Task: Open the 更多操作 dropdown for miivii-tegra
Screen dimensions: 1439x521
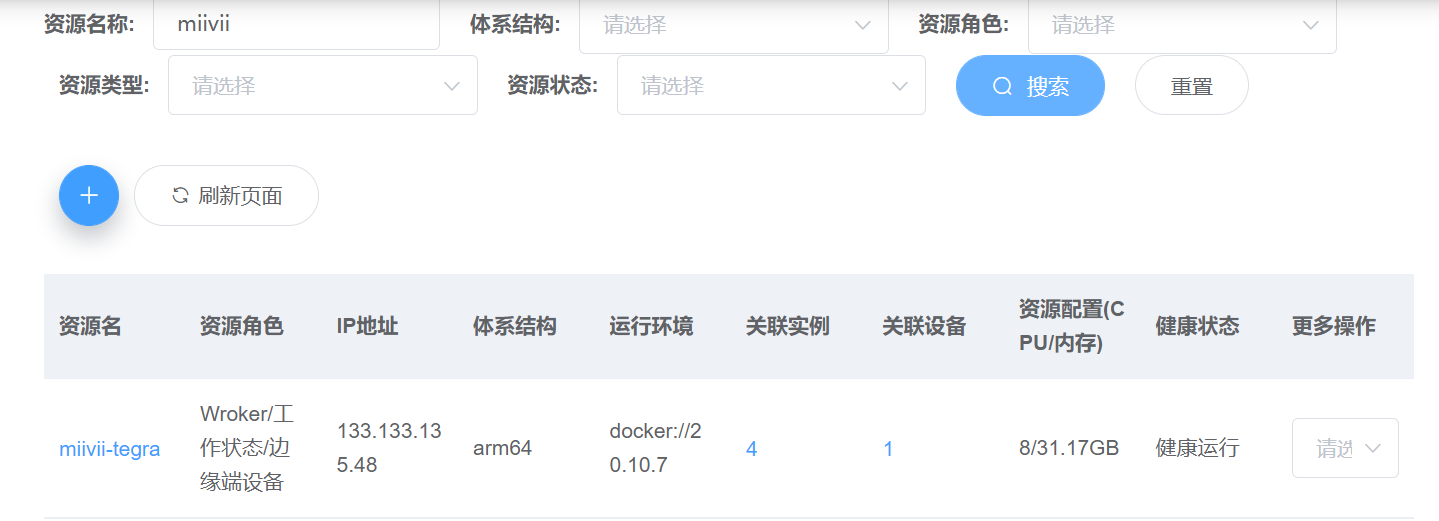Action: point(1345,448)
